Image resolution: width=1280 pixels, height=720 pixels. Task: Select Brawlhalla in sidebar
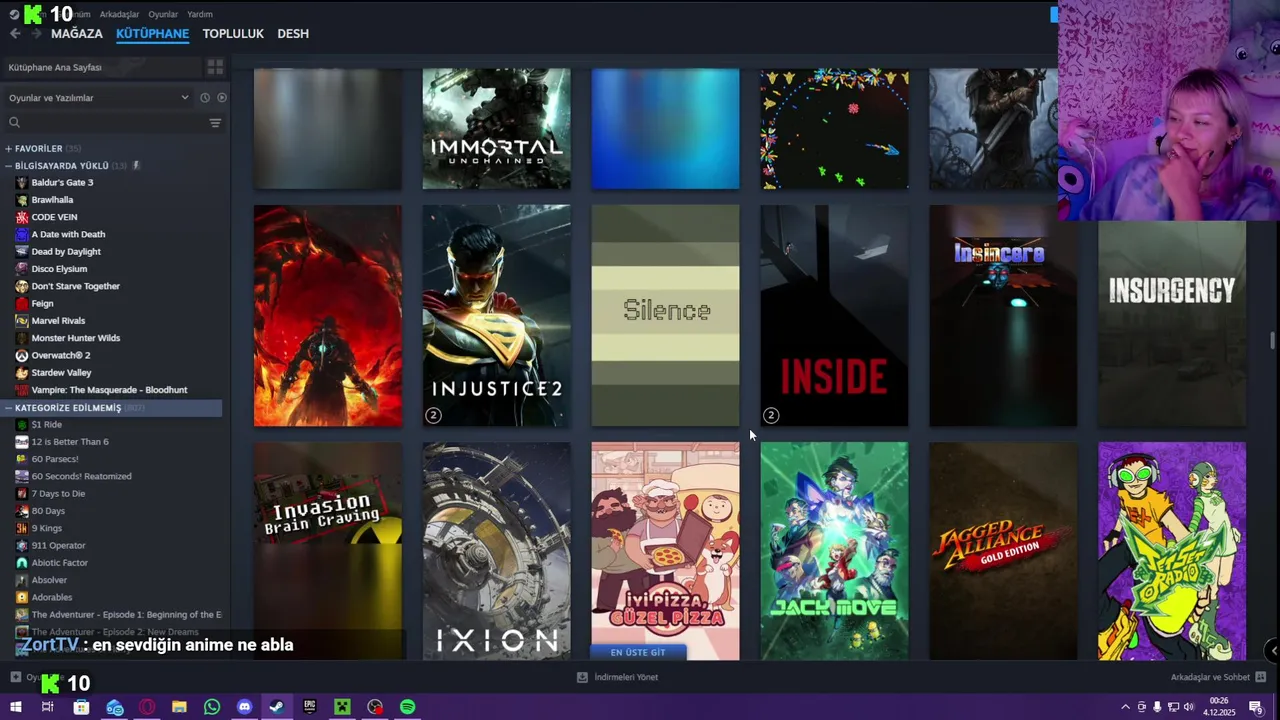(x=52, y=200)
